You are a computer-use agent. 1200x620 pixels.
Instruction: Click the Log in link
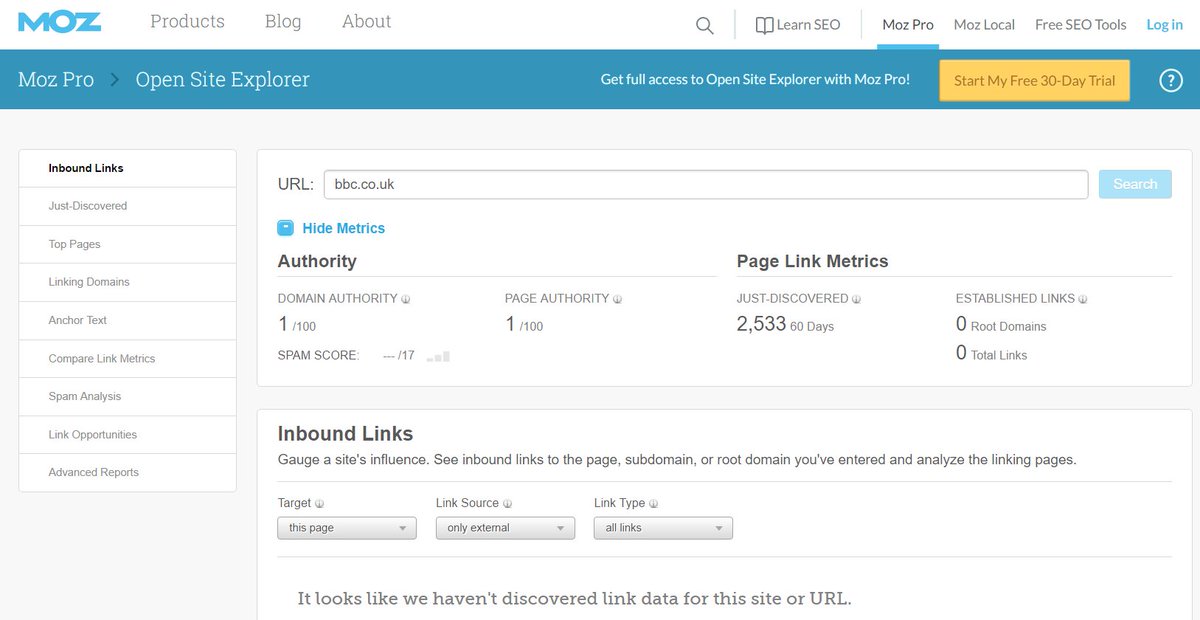tap(1164, 25)
